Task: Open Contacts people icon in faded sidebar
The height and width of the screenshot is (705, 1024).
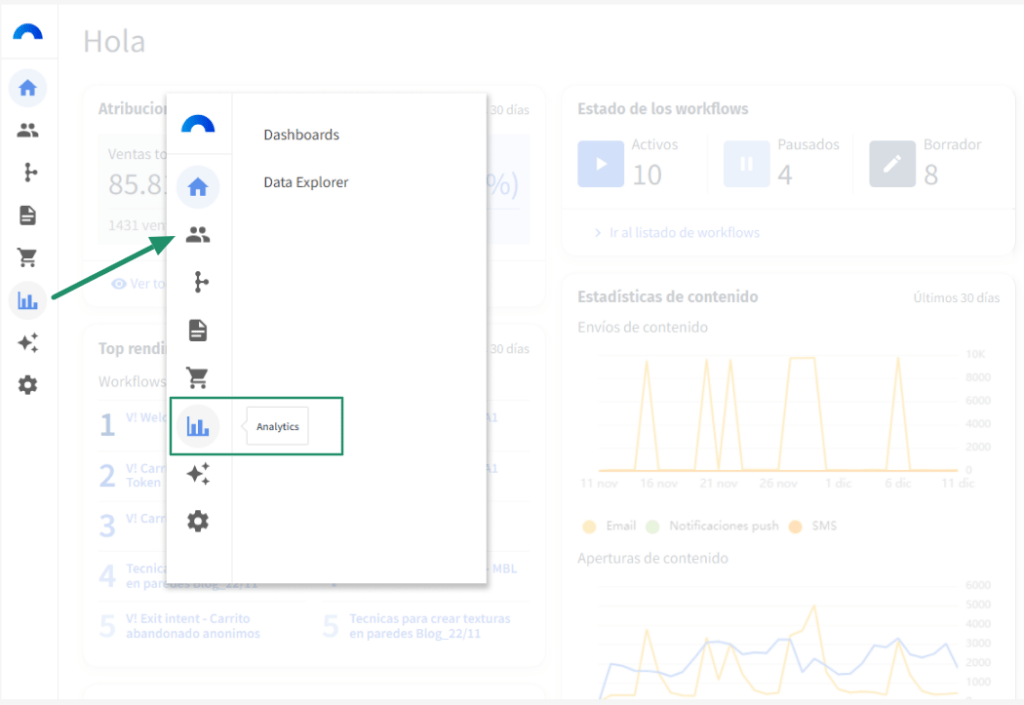Action: (x=27, y=130)
